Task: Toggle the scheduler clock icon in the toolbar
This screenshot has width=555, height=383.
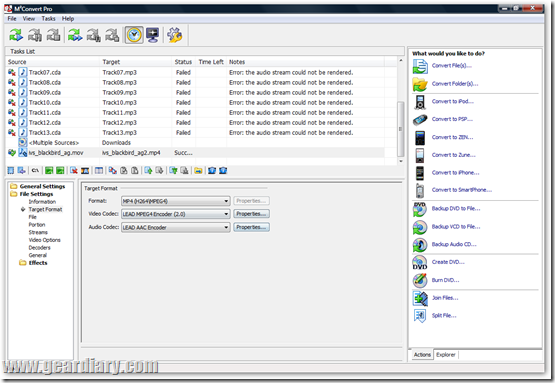Action: tap(134, 35)
